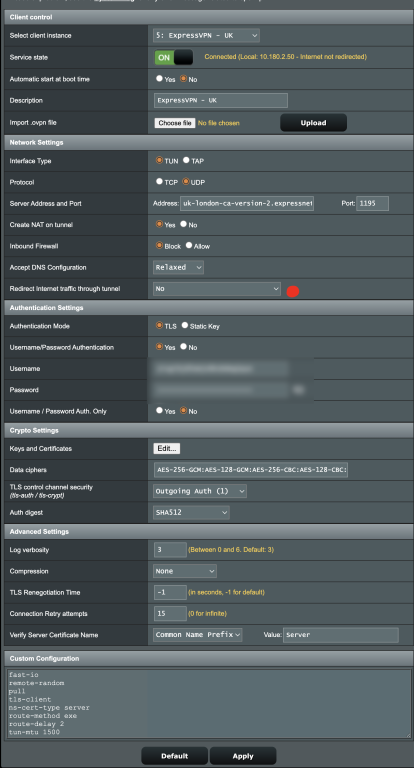Expand the Redirect Internet traffic dropdown
414x768 pixels.
(217, 289)
